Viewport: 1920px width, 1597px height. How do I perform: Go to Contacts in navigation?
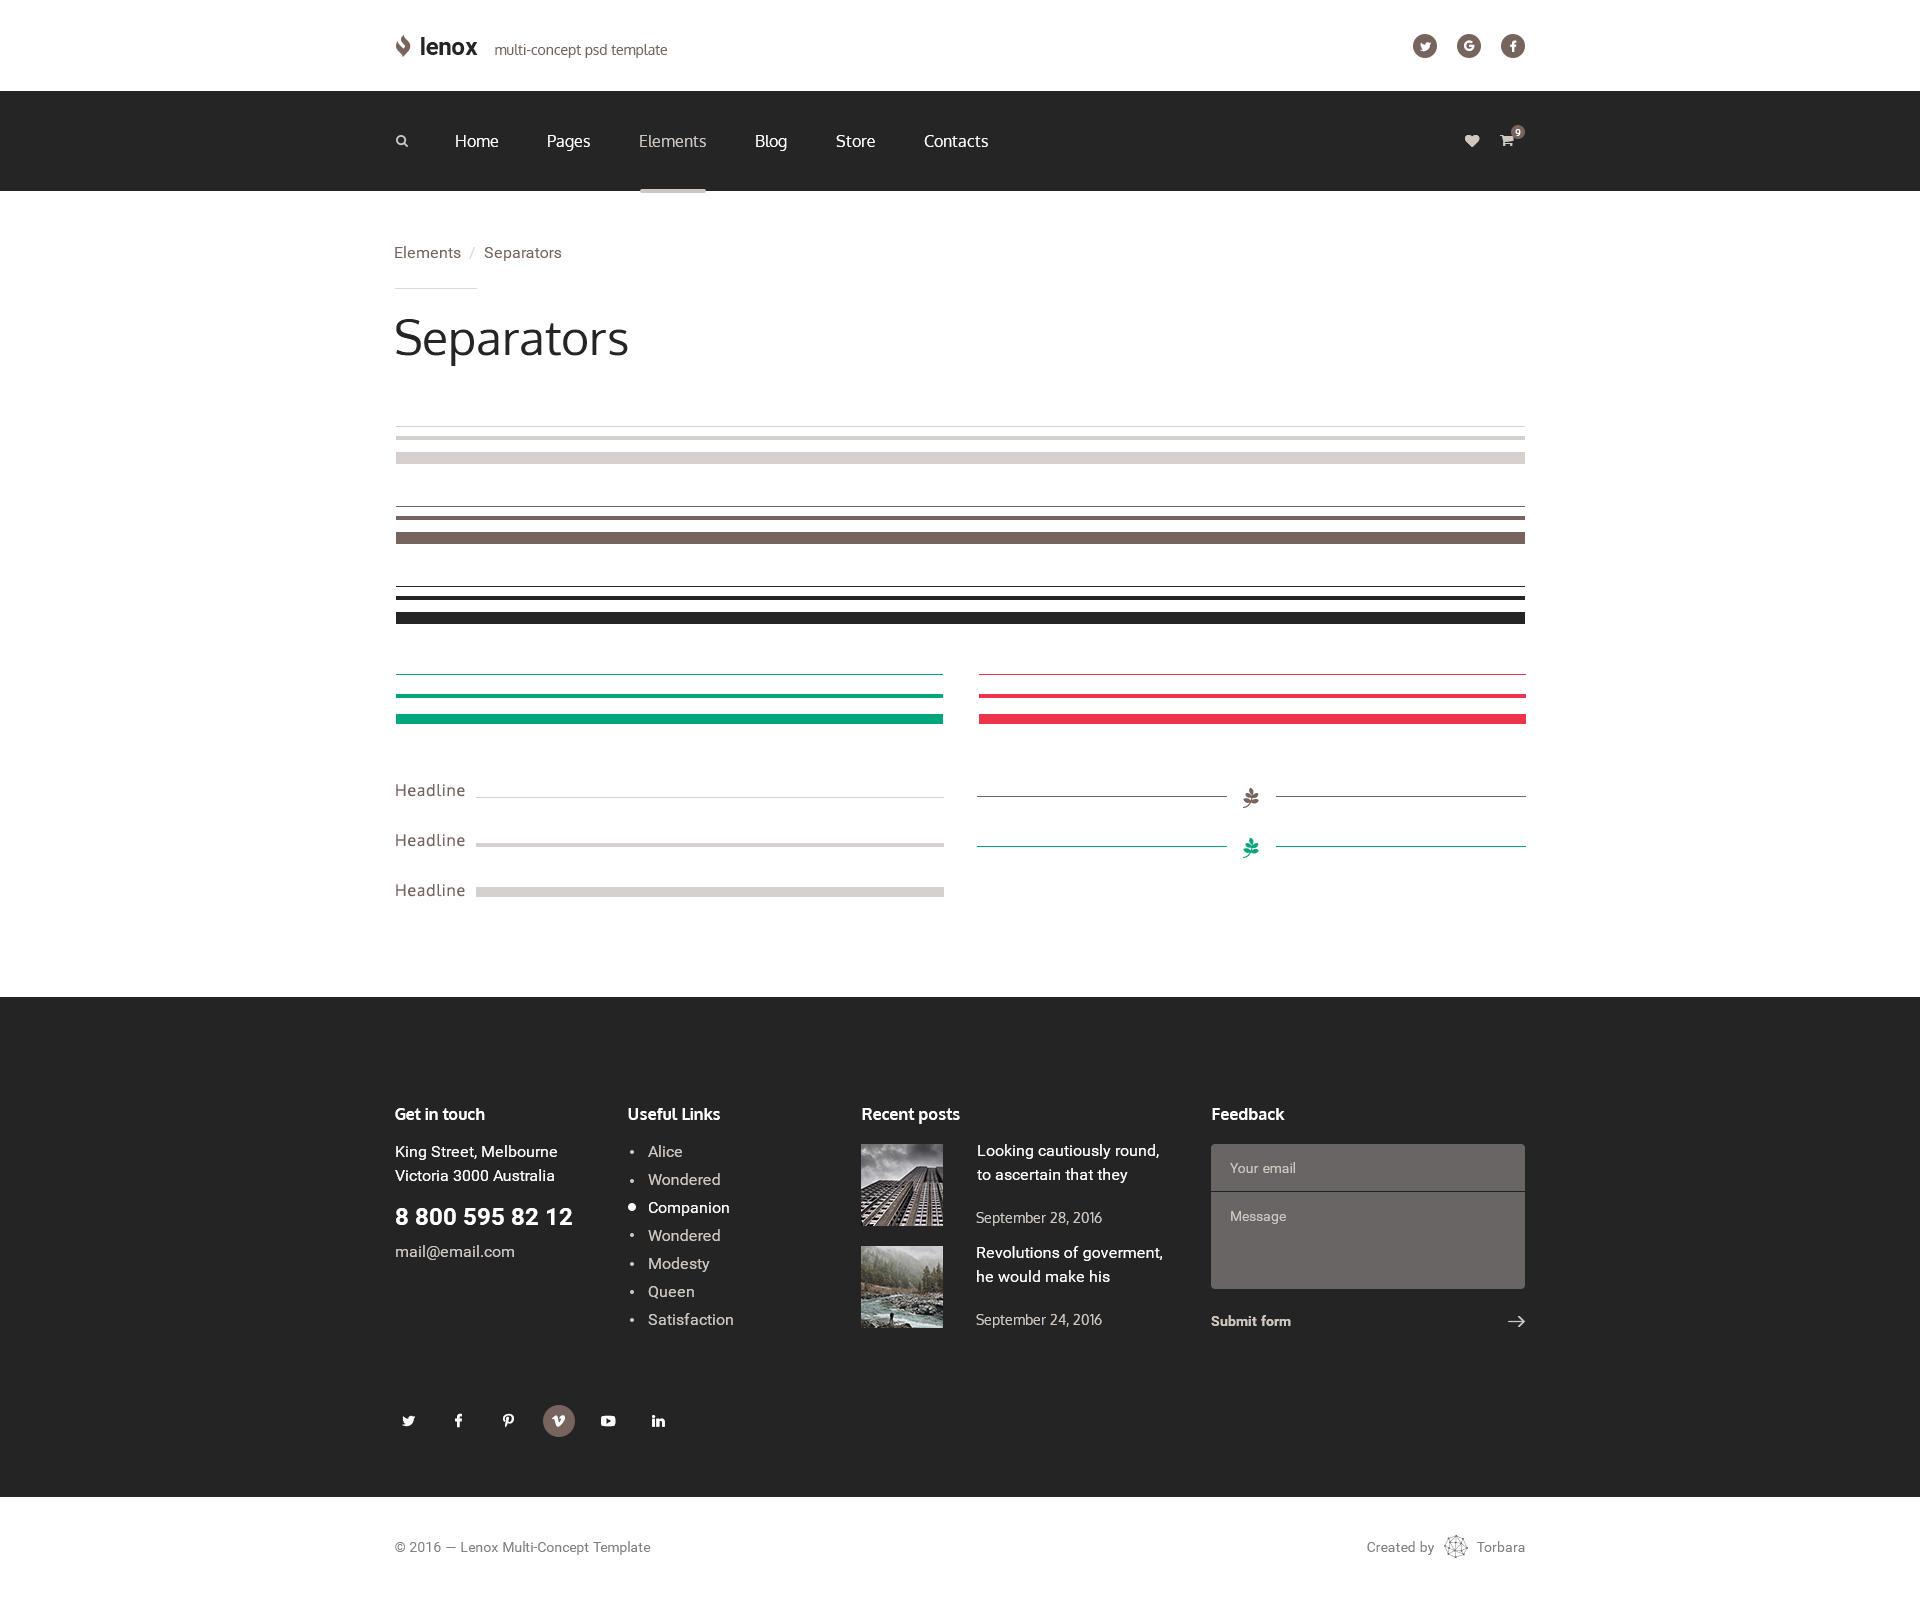(955, 141)
